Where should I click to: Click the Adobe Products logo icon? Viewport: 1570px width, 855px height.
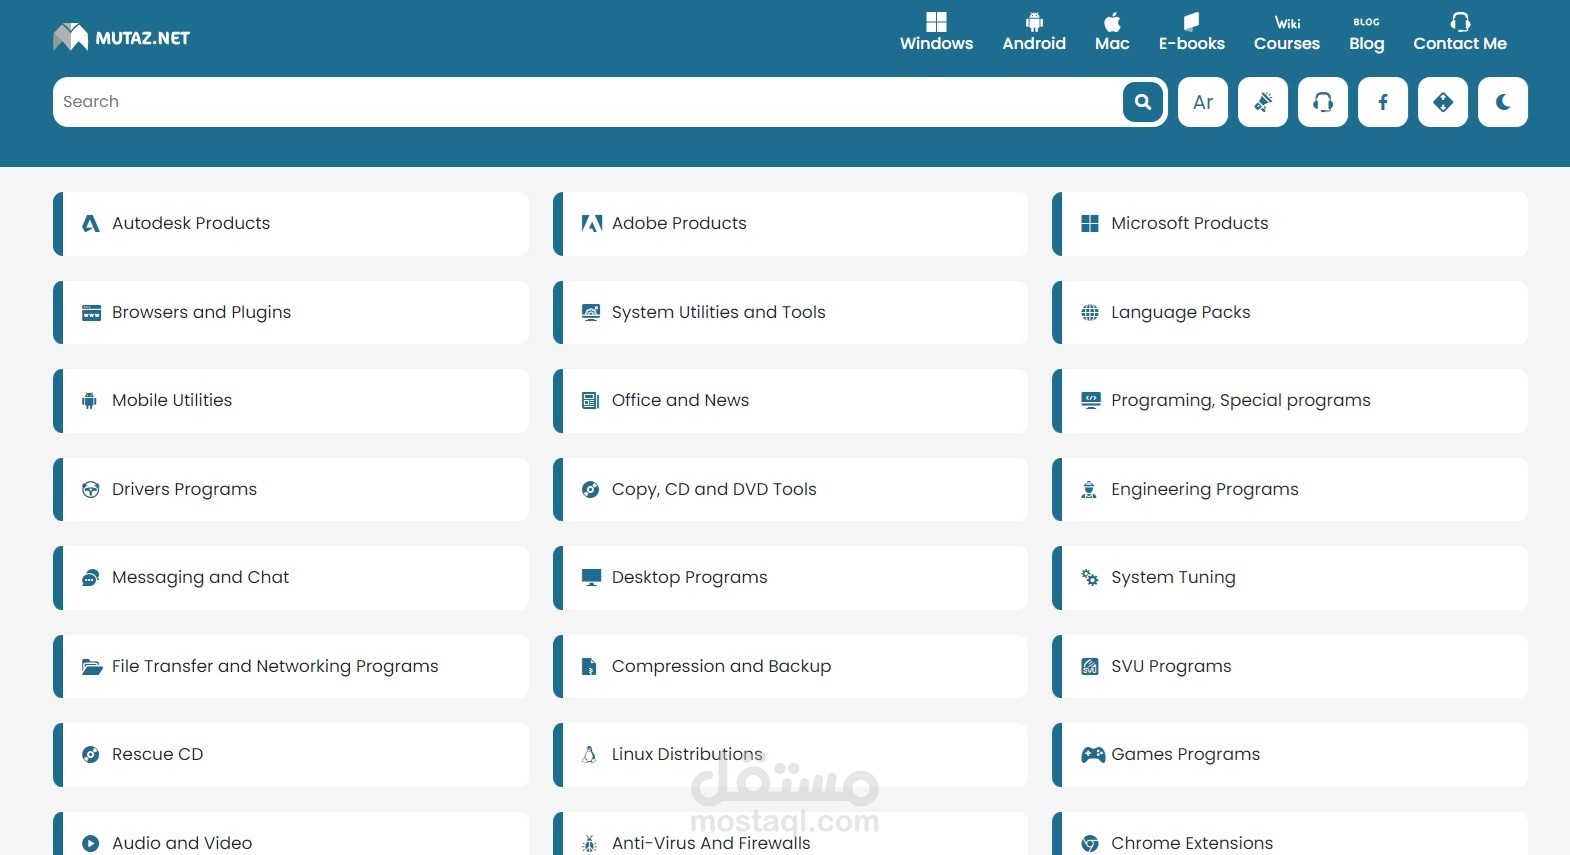pyautogui.click(x=591, y=224)
